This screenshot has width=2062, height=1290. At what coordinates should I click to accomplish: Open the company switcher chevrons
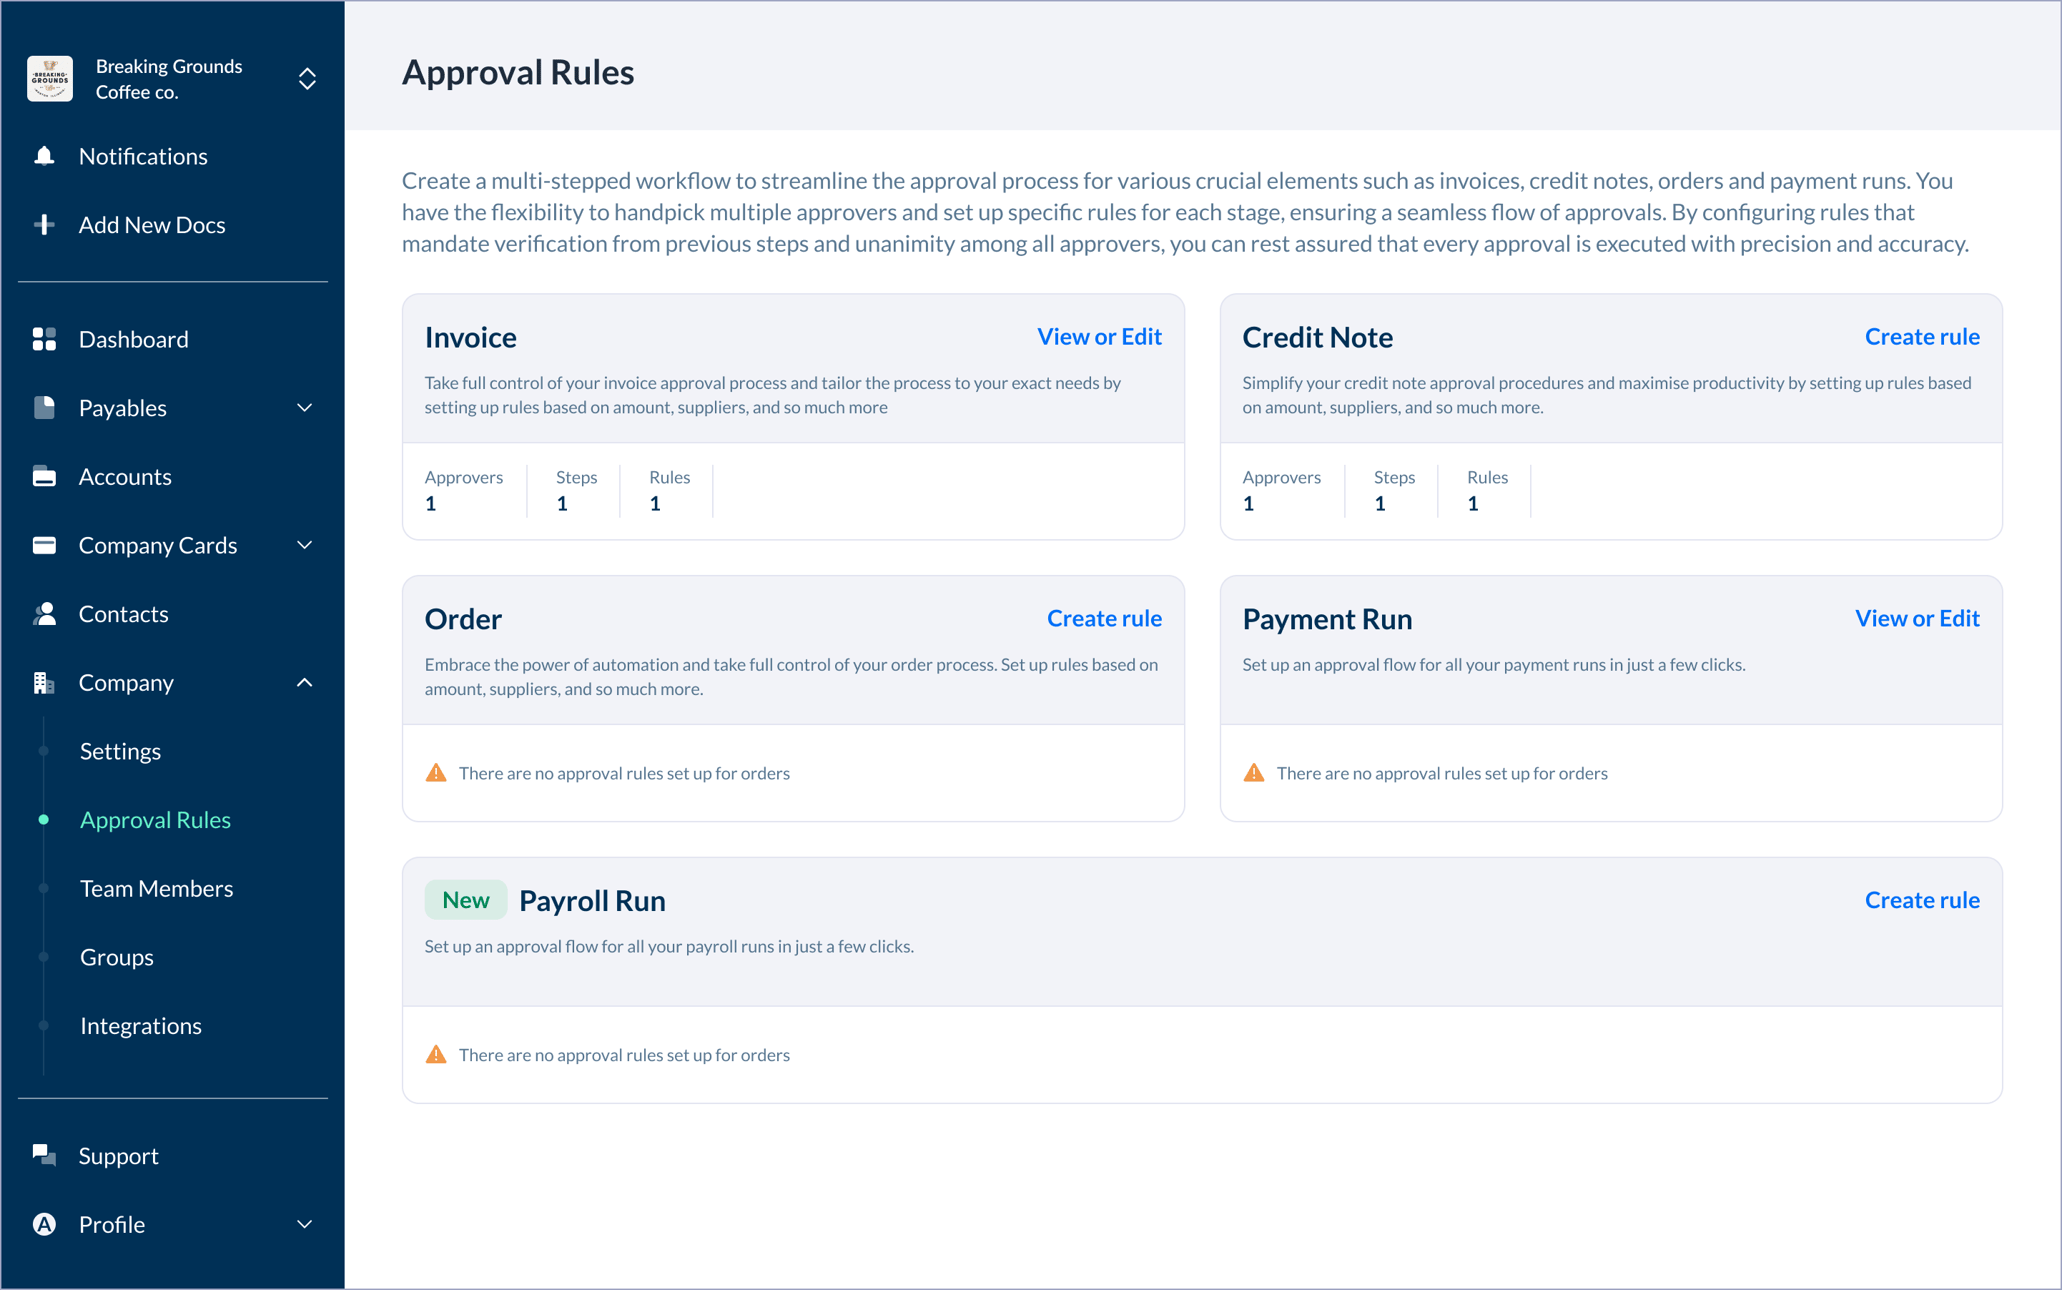click(x=307, y=79)
